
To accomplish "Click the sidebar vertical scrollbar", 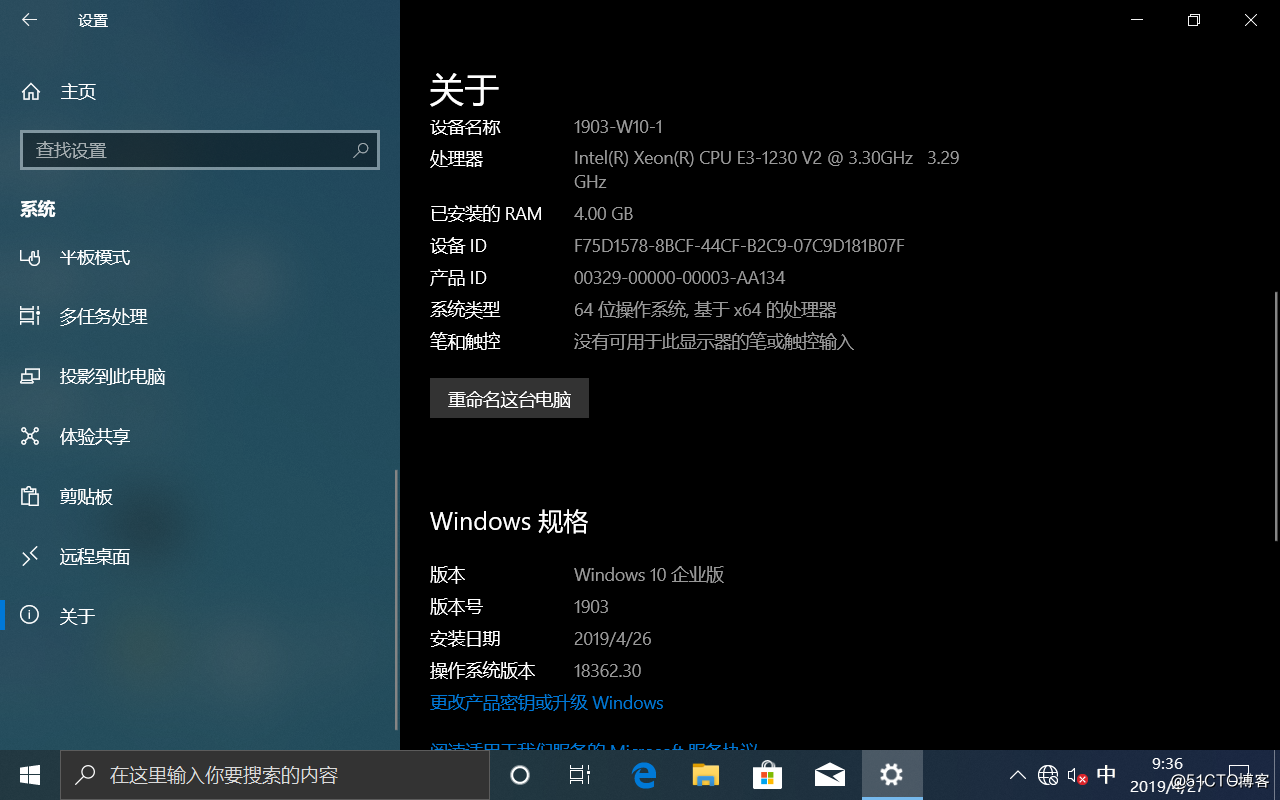I will pyautogui.click(x=397, y=600).
